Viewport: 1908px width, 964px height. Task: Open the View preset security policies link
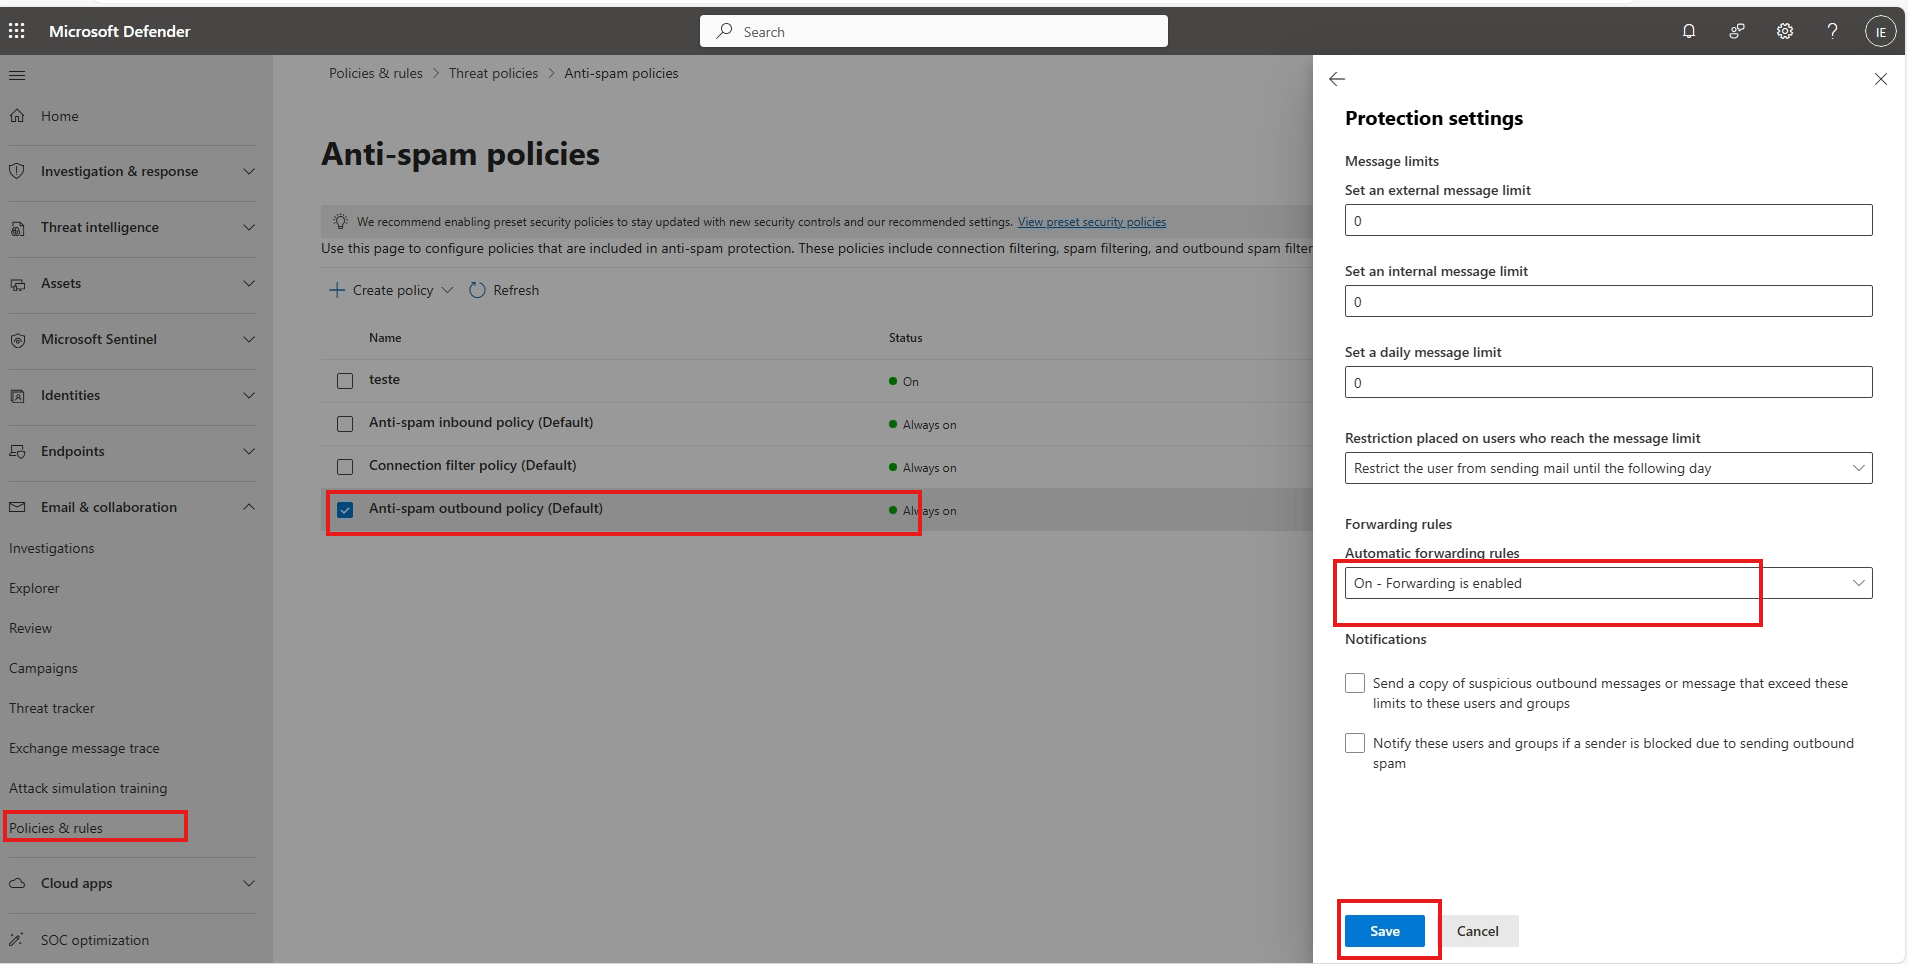pyautogui.click(x=1092, y=222)
